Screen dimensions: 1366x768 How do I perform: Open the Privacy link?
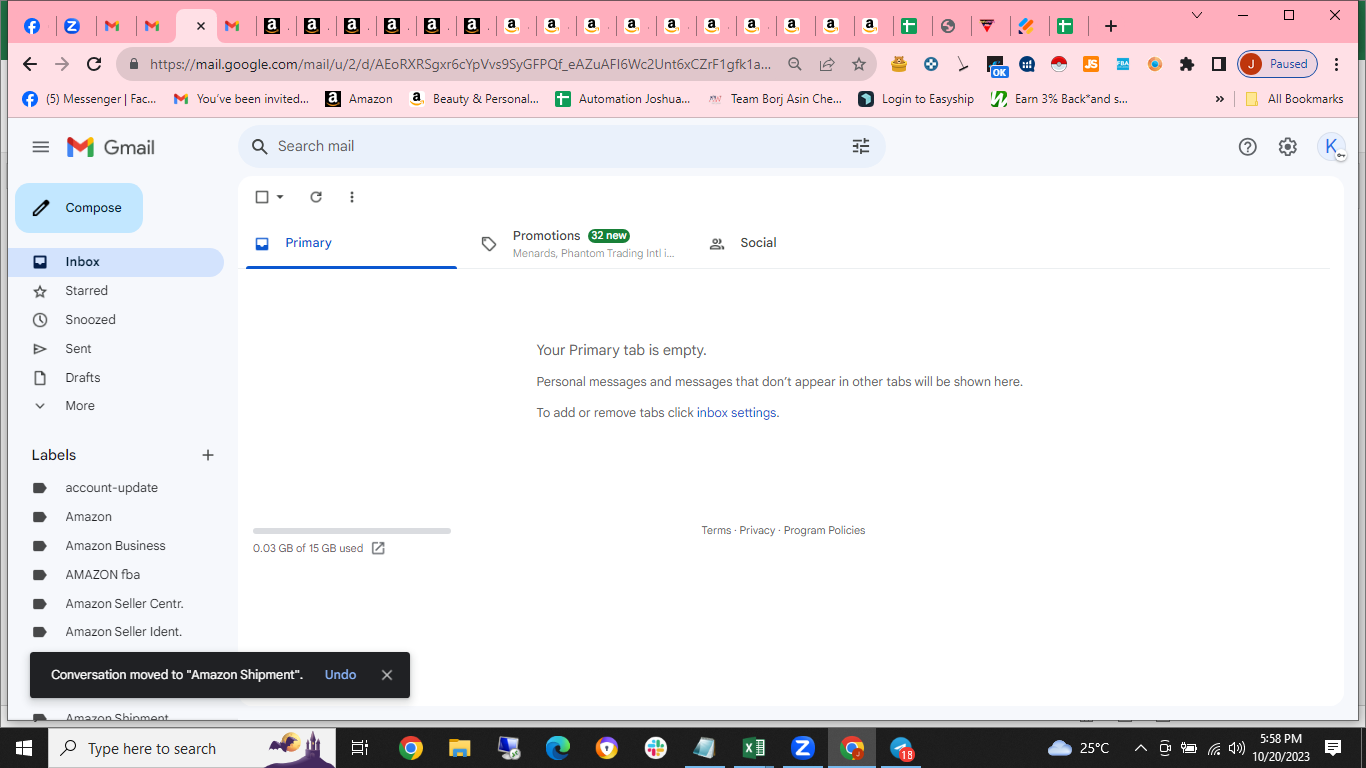coord(757,531)
